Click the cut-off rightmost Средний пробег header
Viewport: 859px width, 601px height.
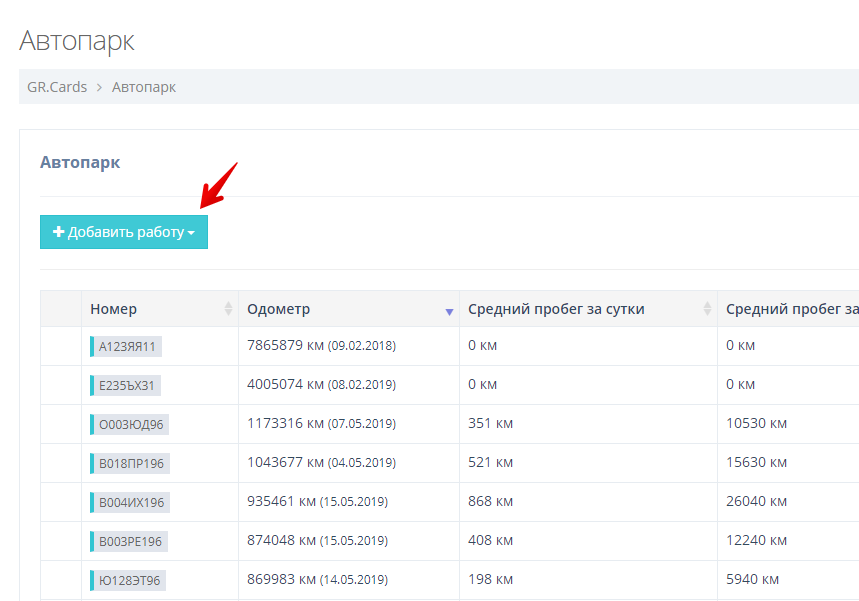pyautogui.click(x=791, y=309)
